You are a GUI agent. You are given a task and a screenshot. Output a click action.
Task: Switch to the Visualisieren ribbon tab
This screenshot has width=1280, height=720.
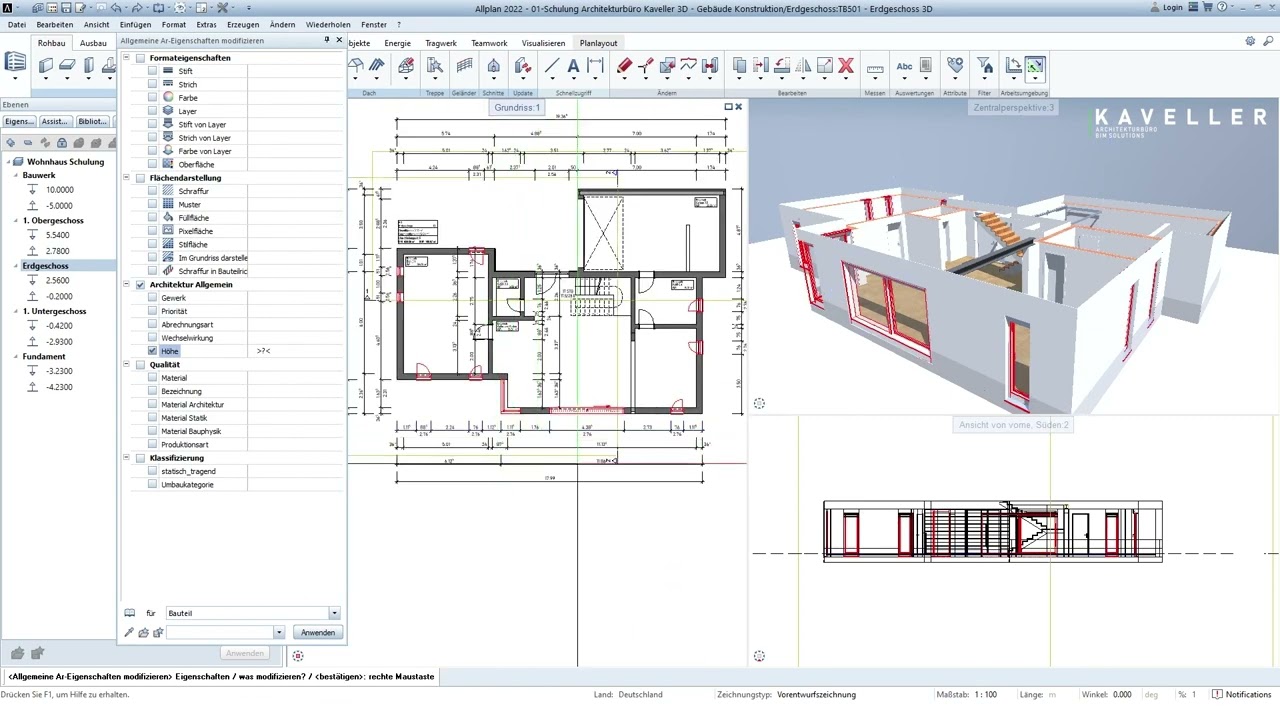point(543,43)
